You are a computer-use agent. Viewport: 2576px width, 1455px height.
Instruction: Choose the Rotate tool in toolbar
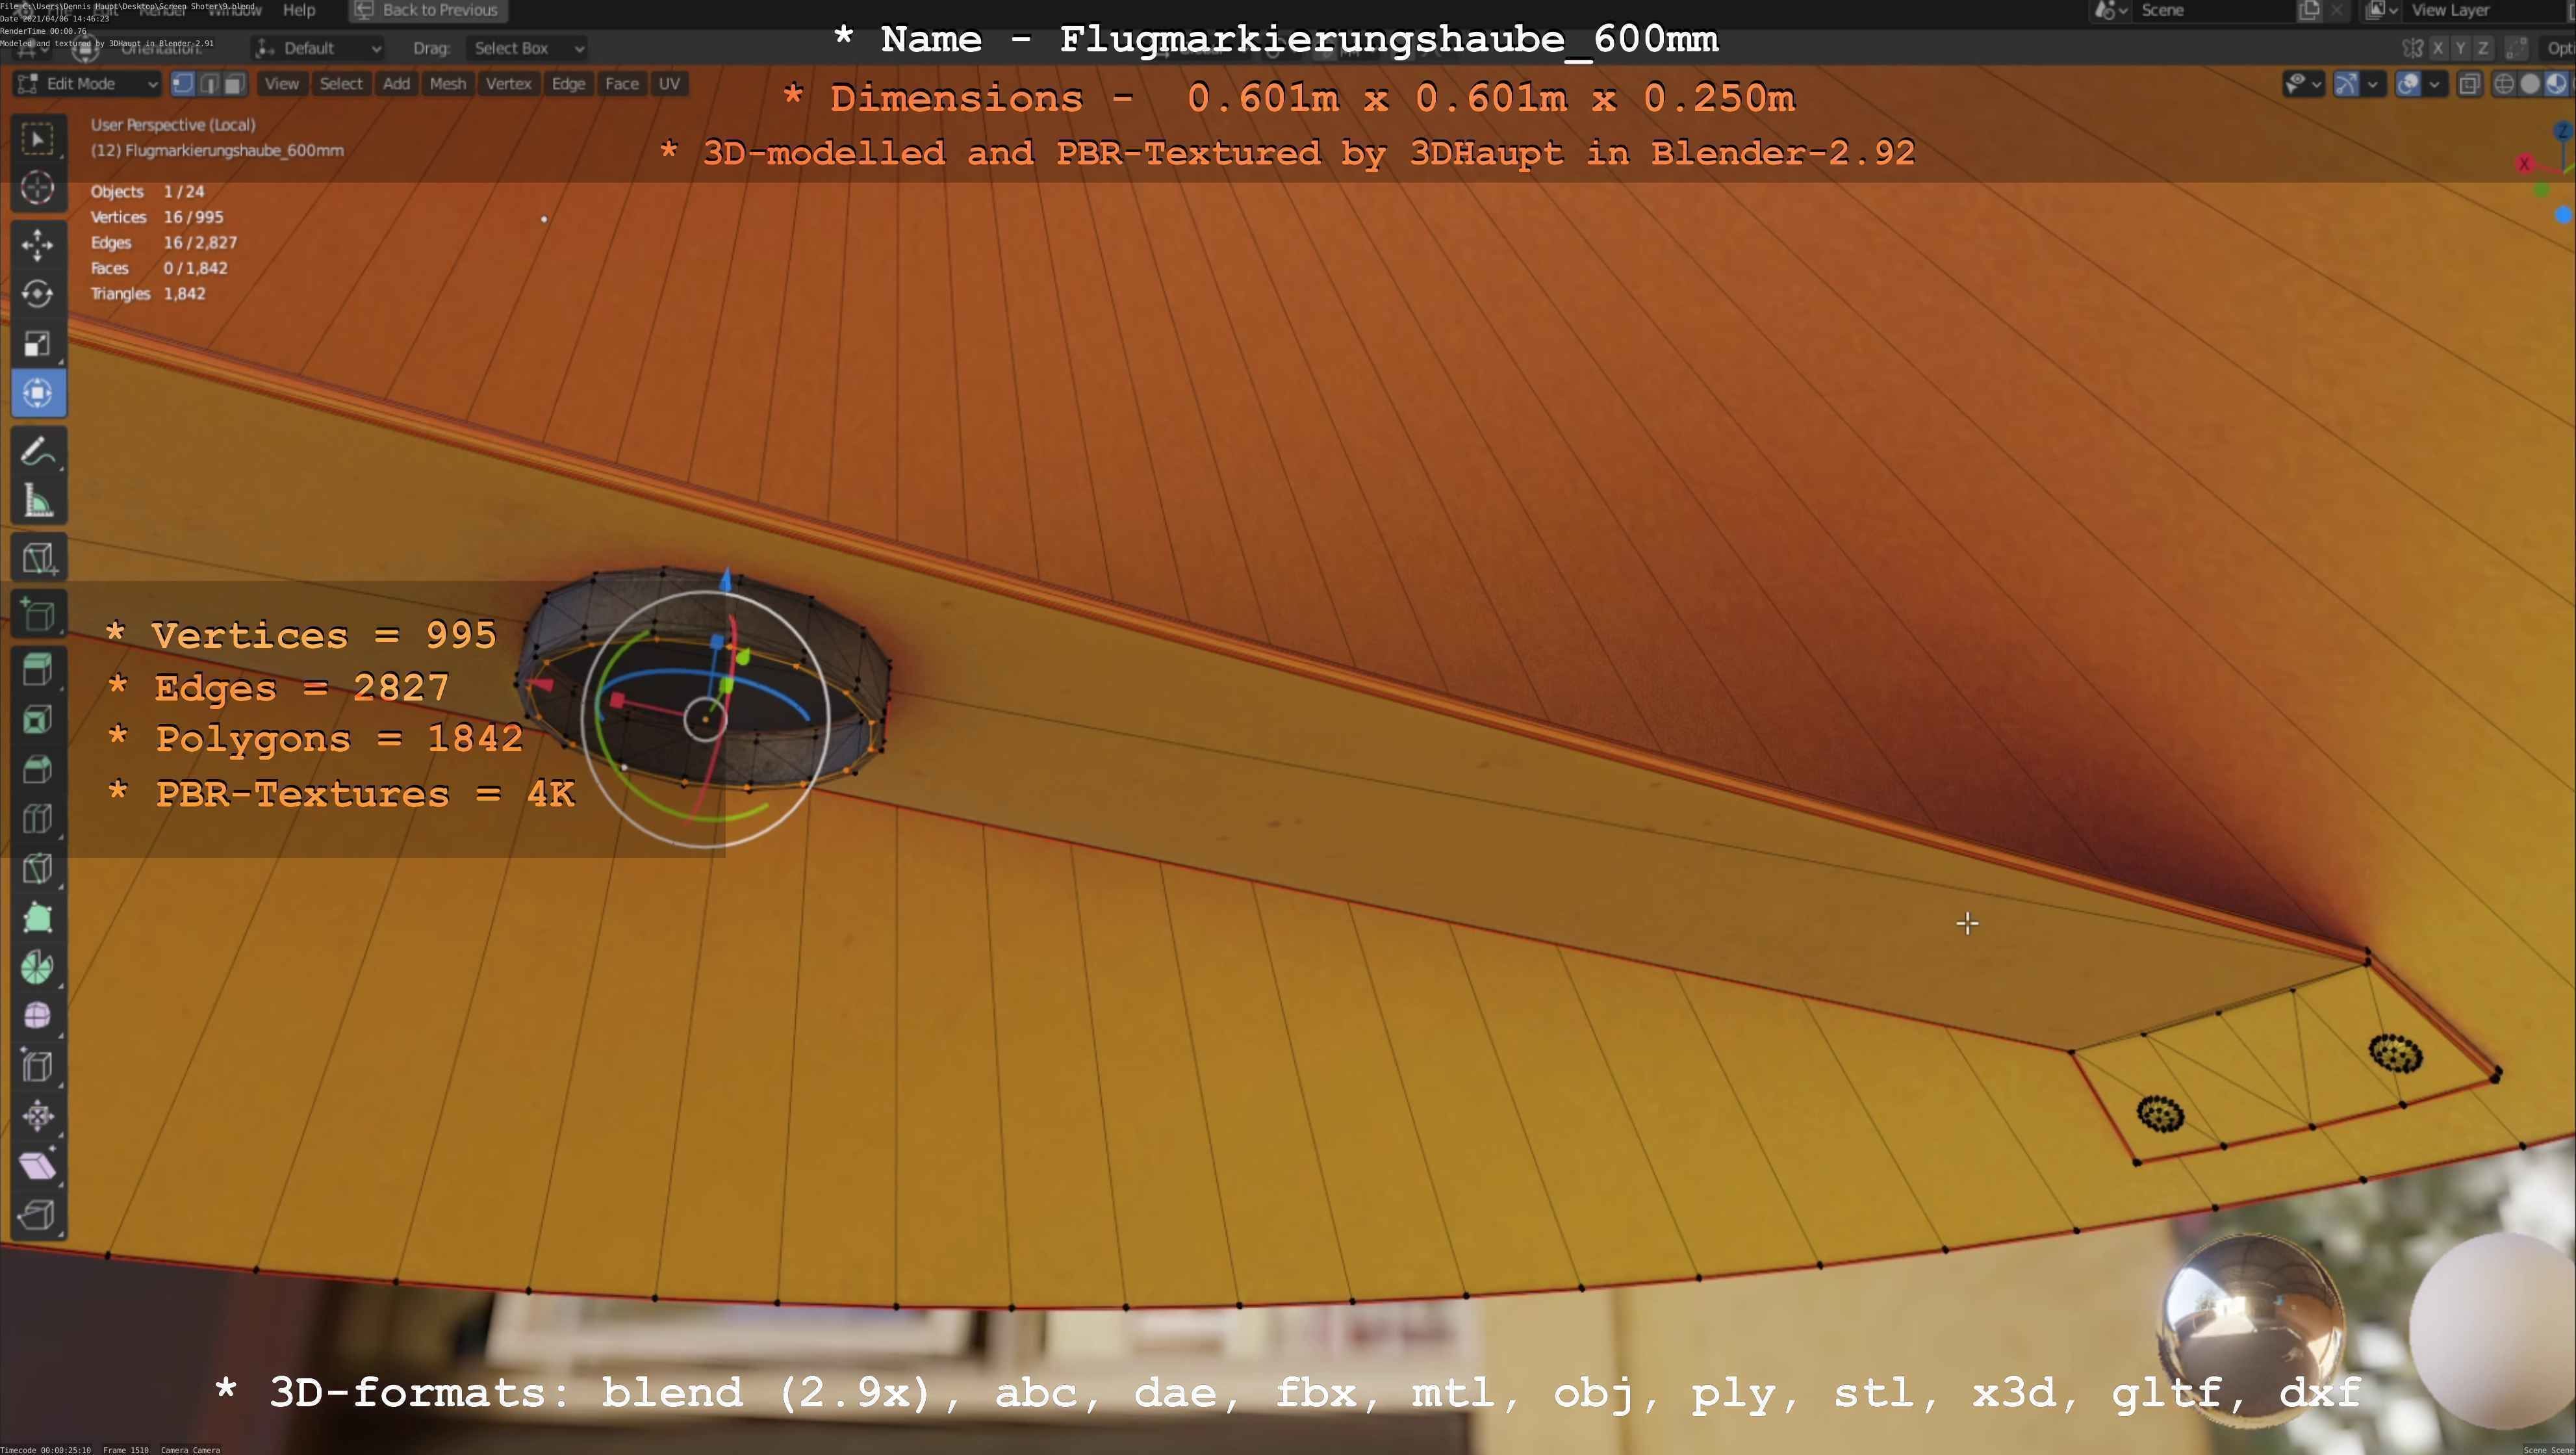pyautogui.click(x=38, y=294)
